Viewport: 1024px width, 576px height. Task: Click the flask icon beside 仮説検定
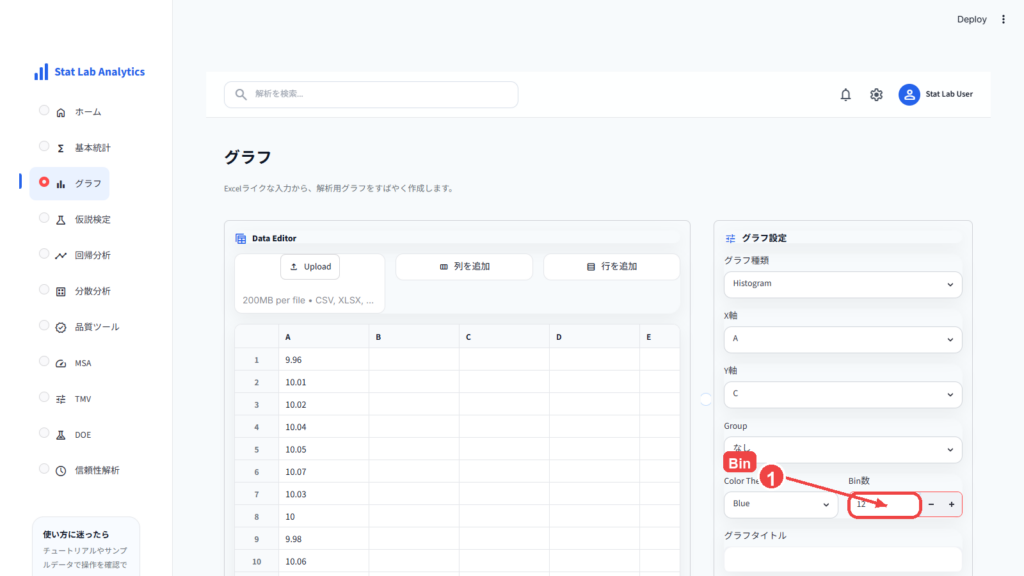pos(61,220)
